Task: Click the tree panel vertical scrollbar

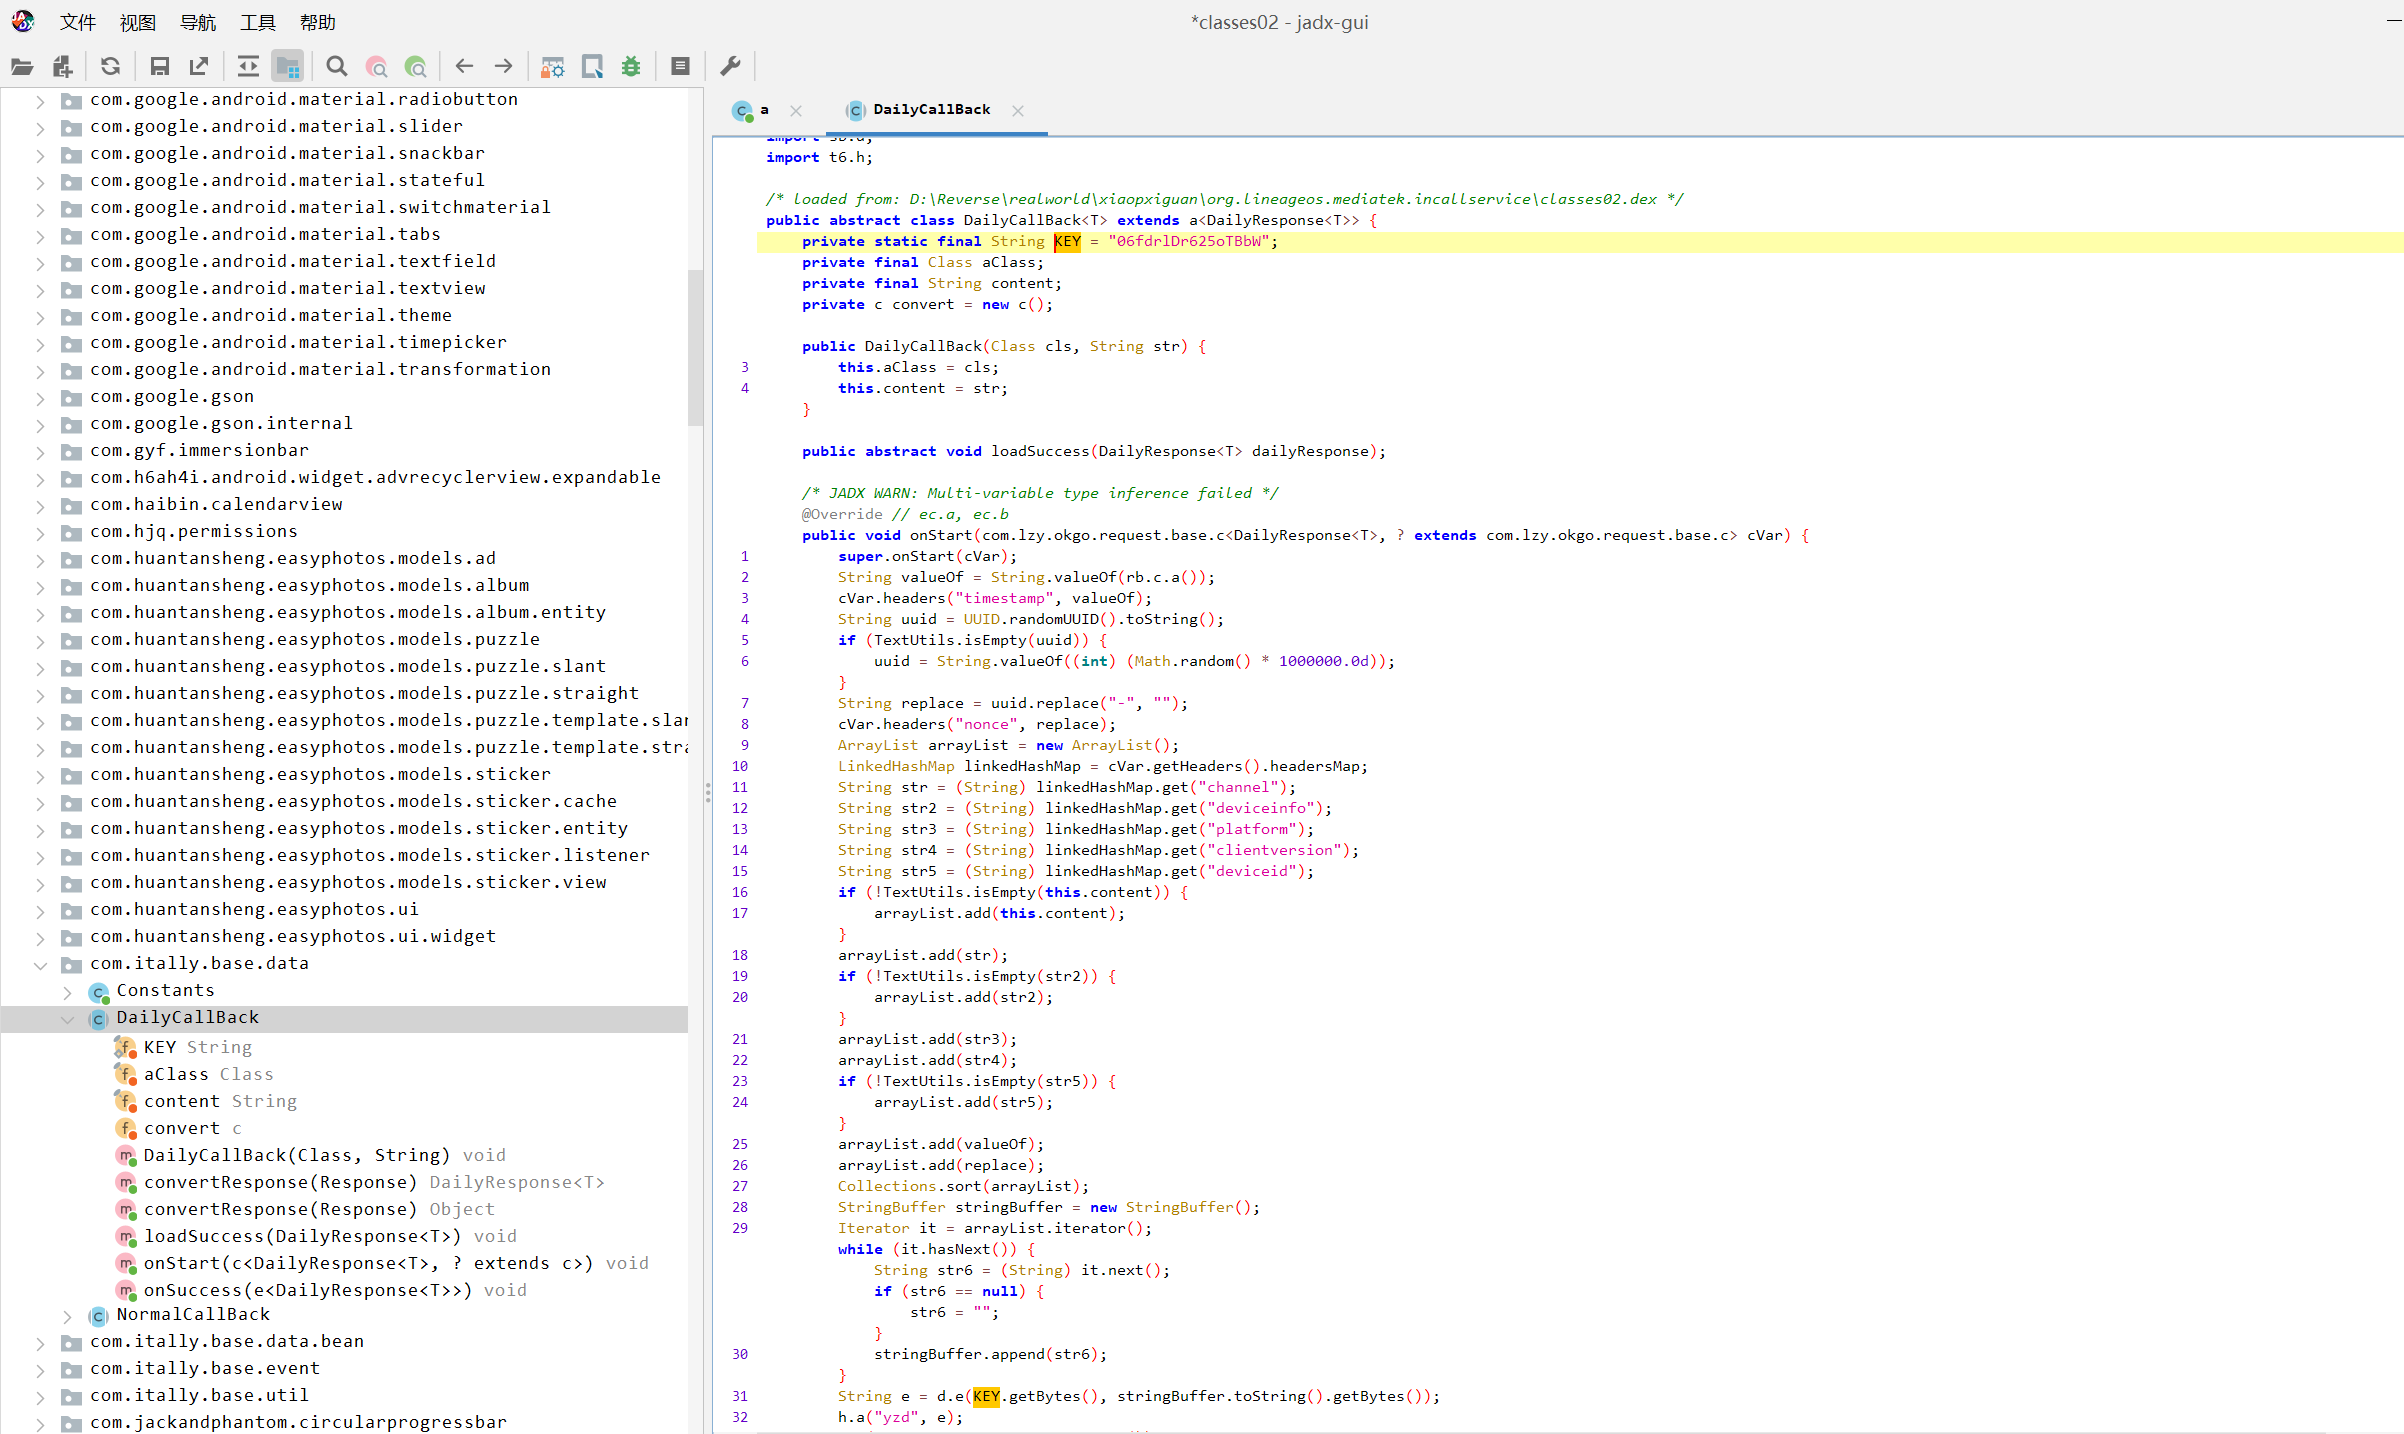Action: 695,345
